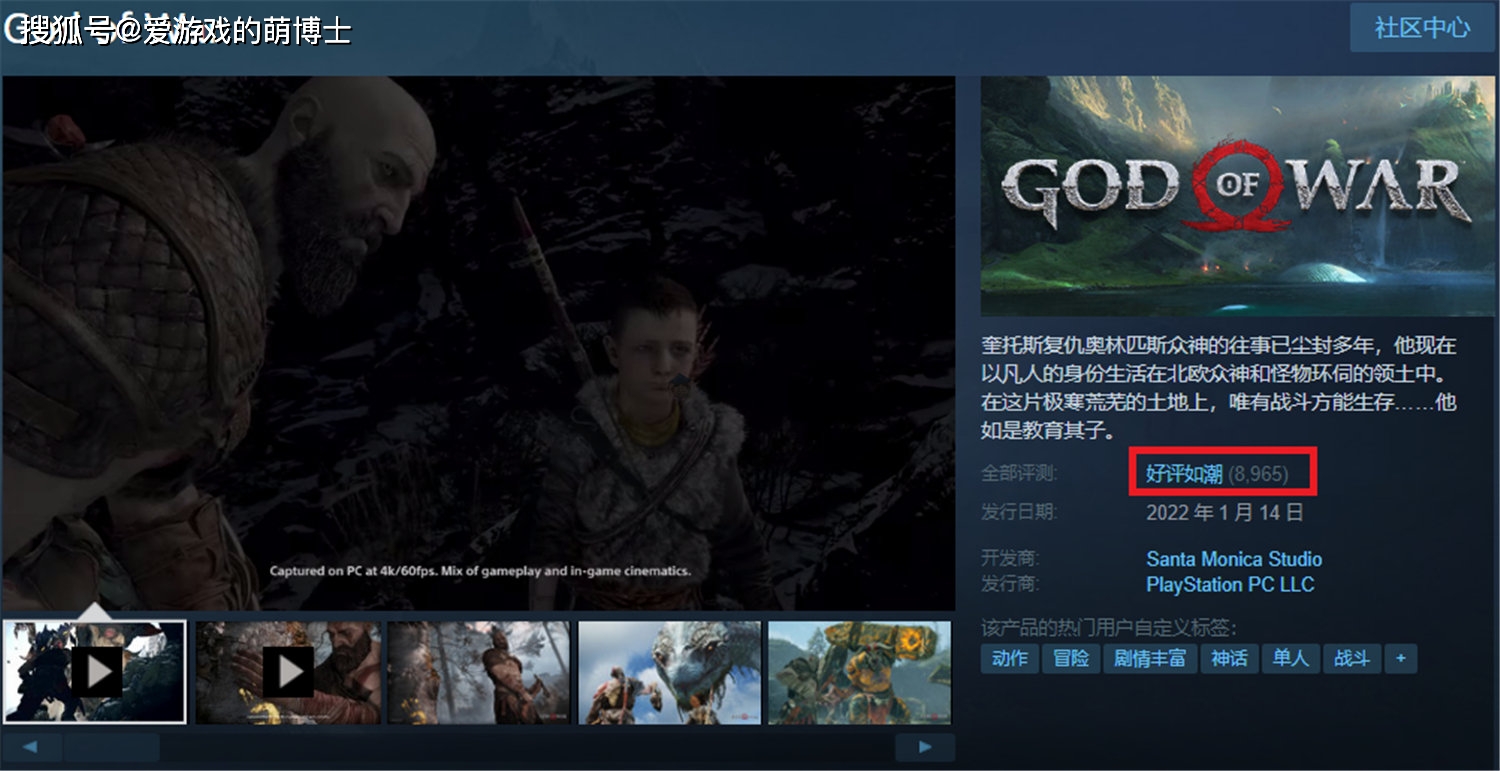Select the 战斗 tag
The height and width of the screenshot is (771, 1500).
[1352, 658]
